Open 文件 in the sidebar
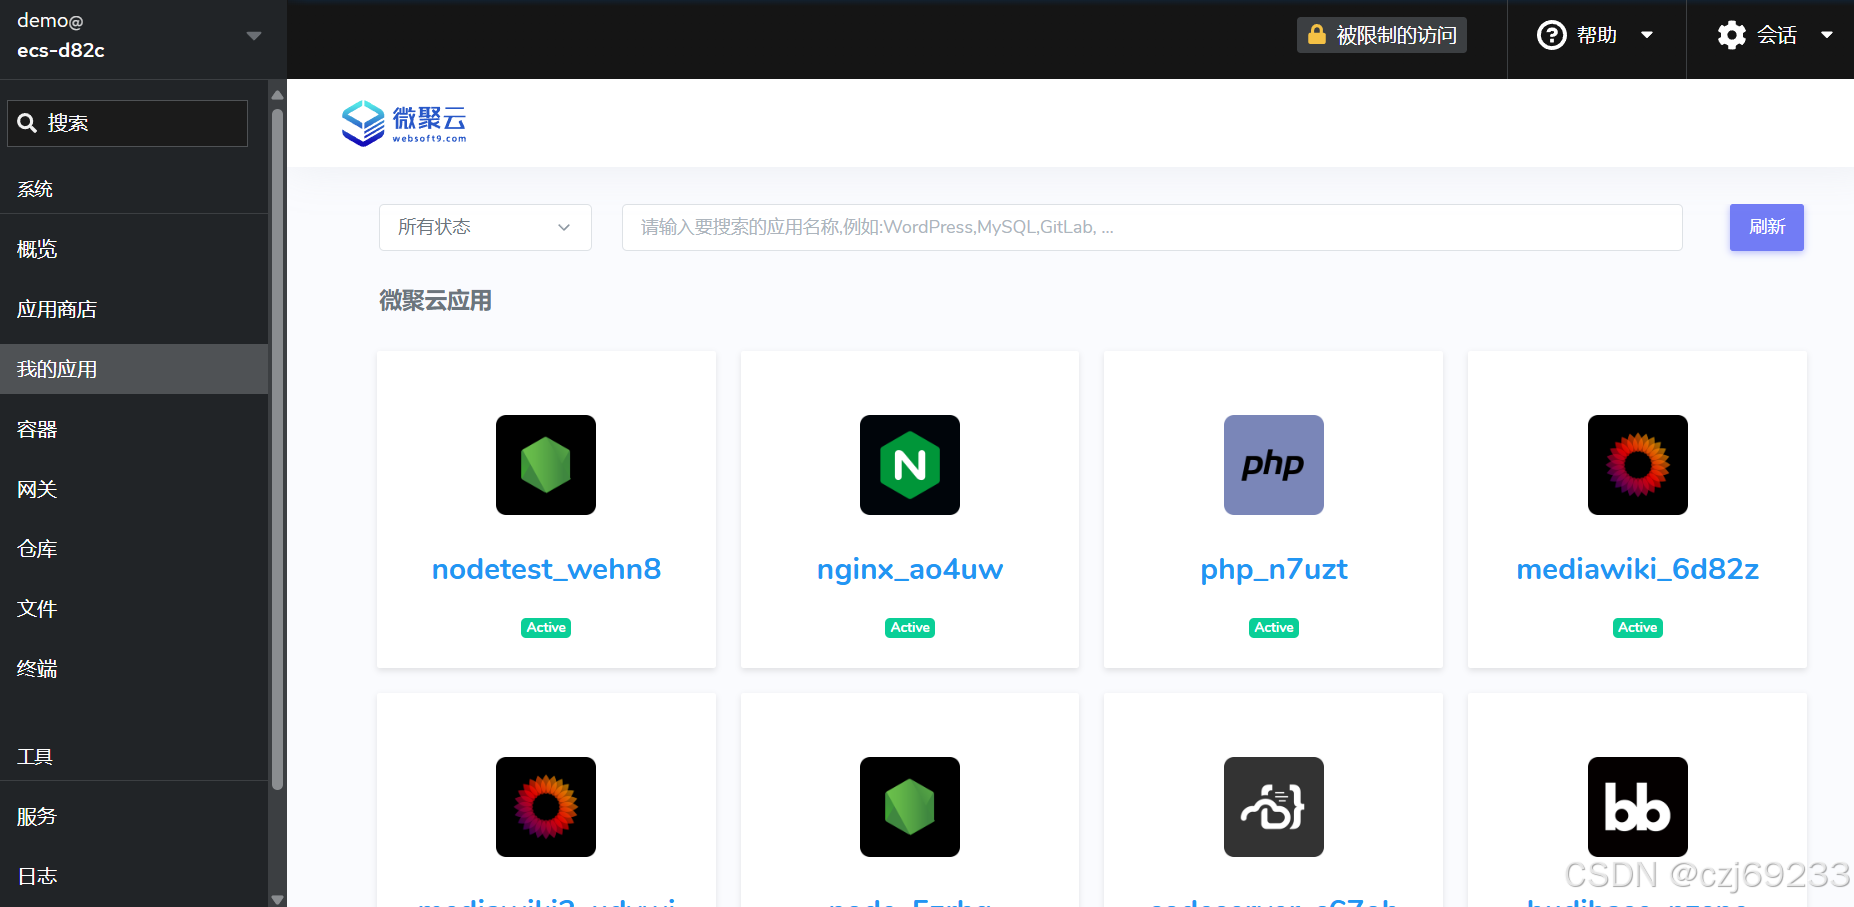 click(x=134, y=608)
